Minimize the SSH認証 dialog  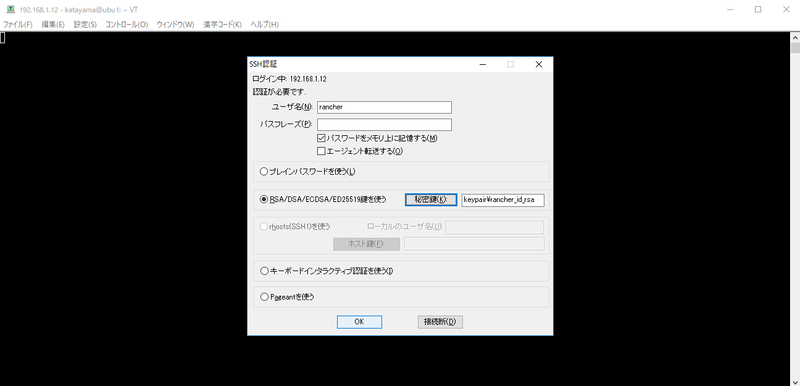click(482, 64)
